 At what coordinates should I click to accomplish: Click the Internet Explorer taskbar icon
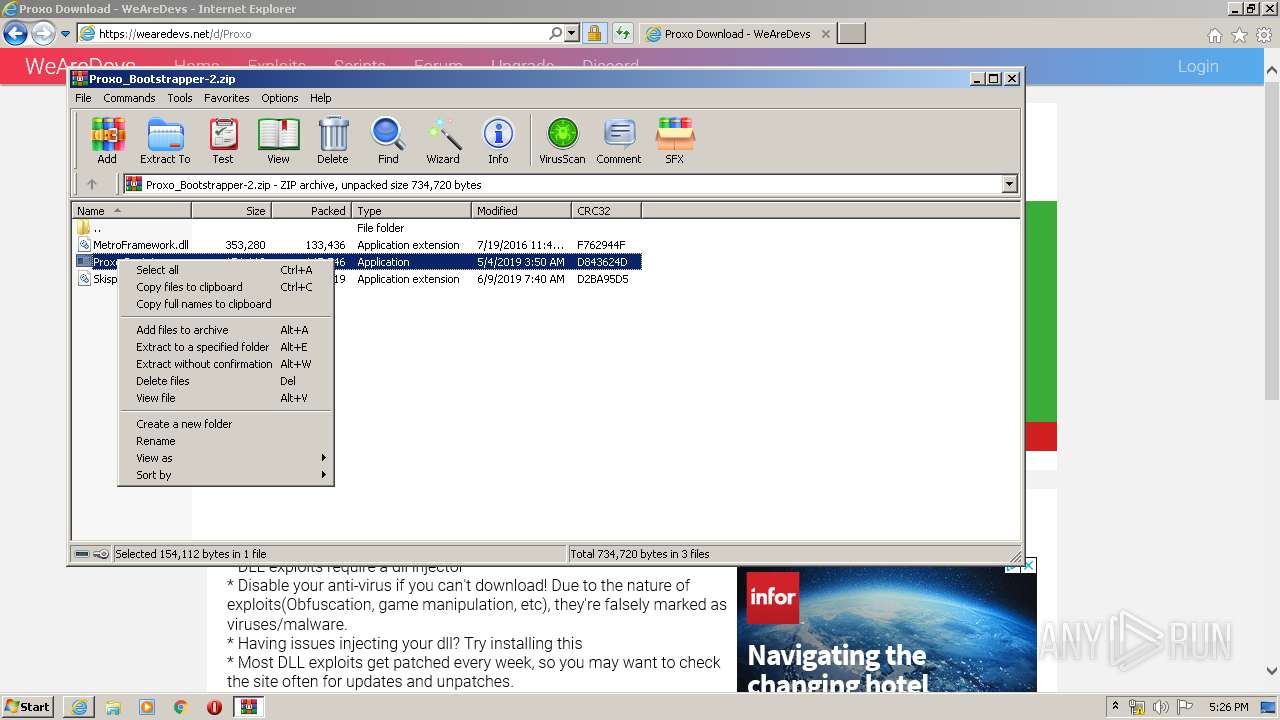click(79, 707)
